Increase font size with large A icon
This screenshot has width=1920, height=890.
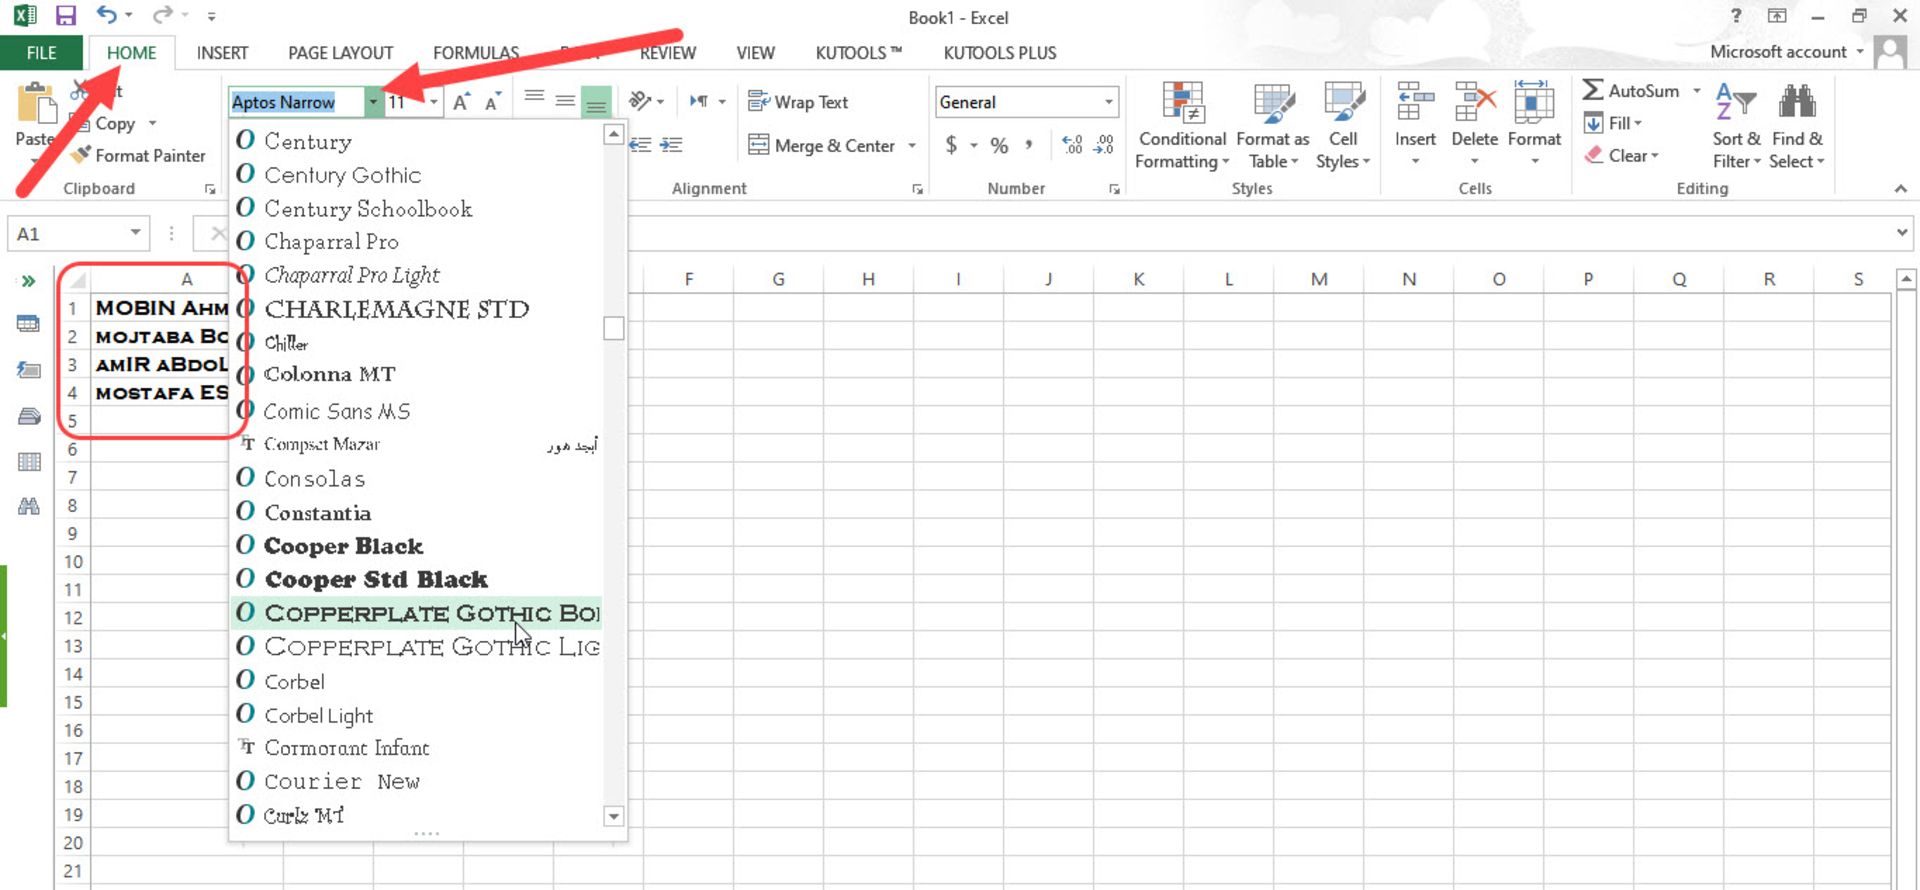[461, 102]
